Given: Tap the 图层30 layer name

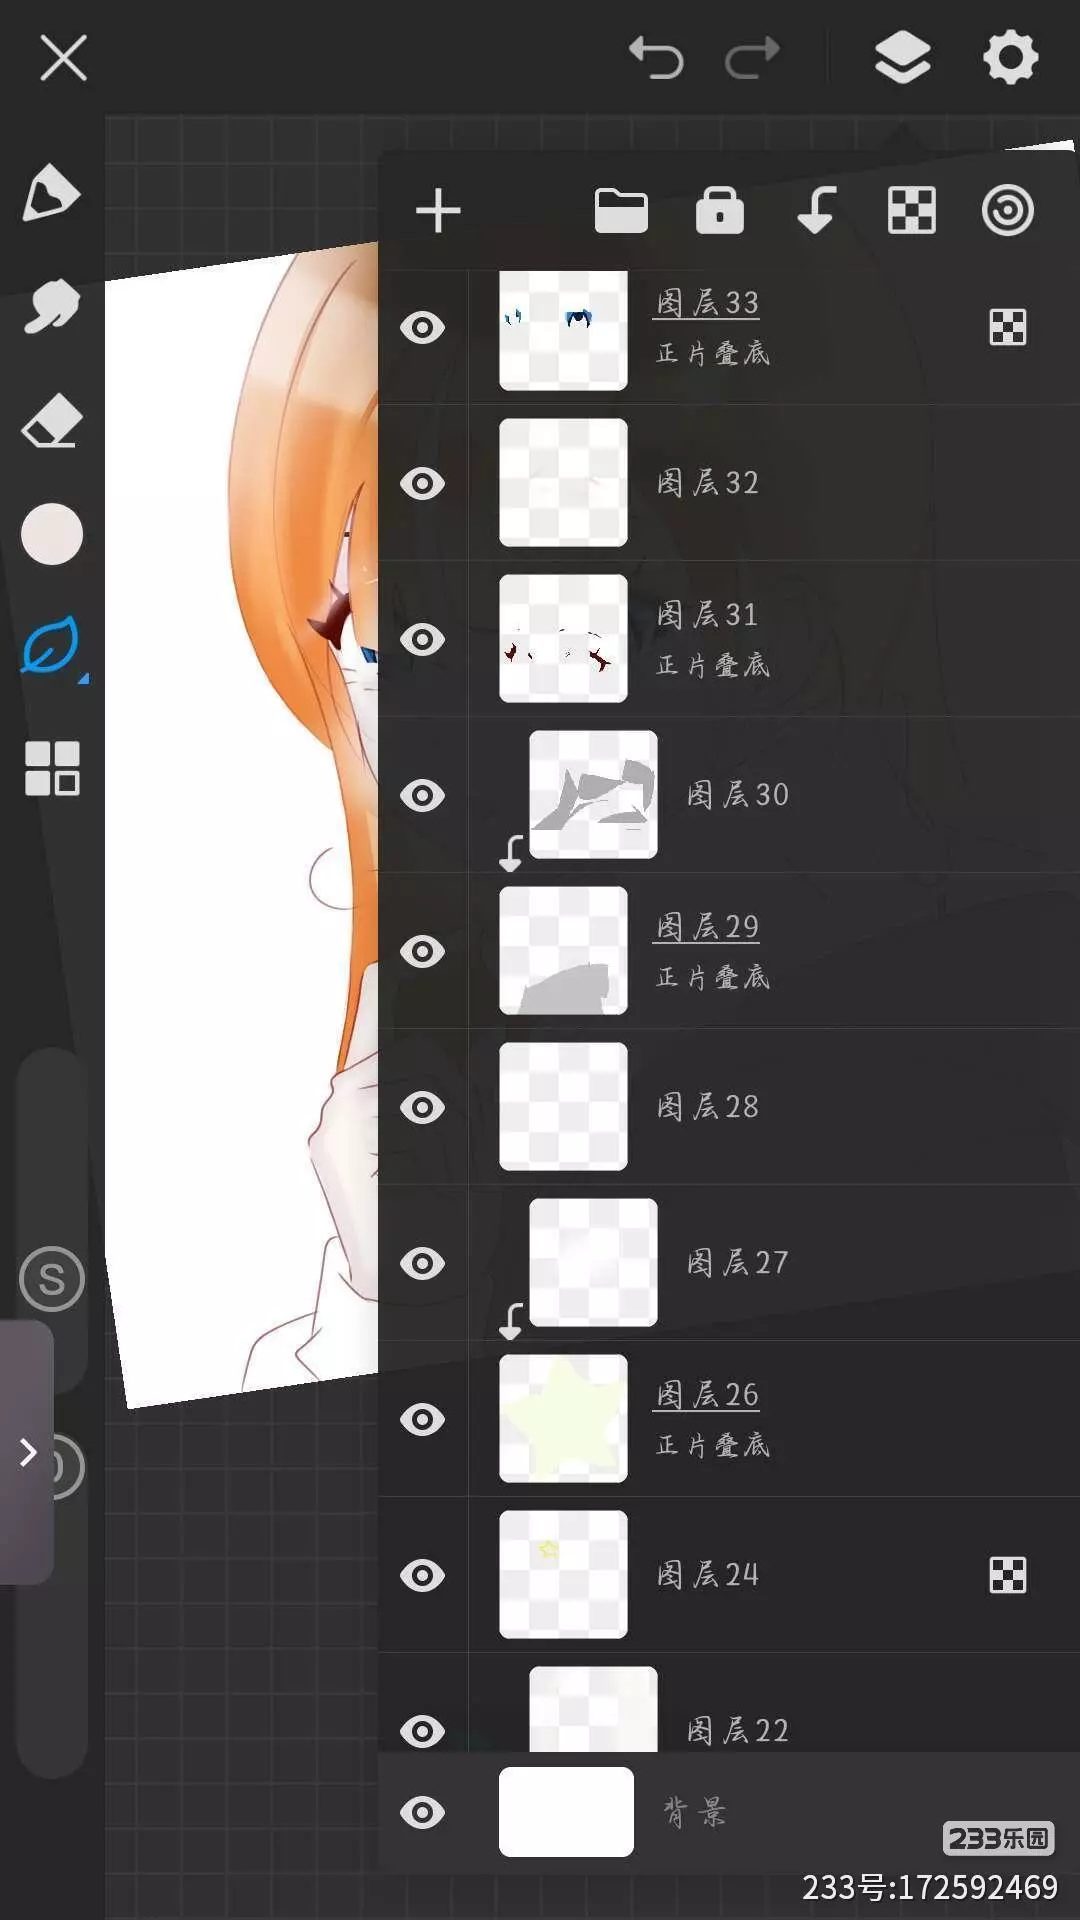Looking at the screenshot, I should pos(737,795).
